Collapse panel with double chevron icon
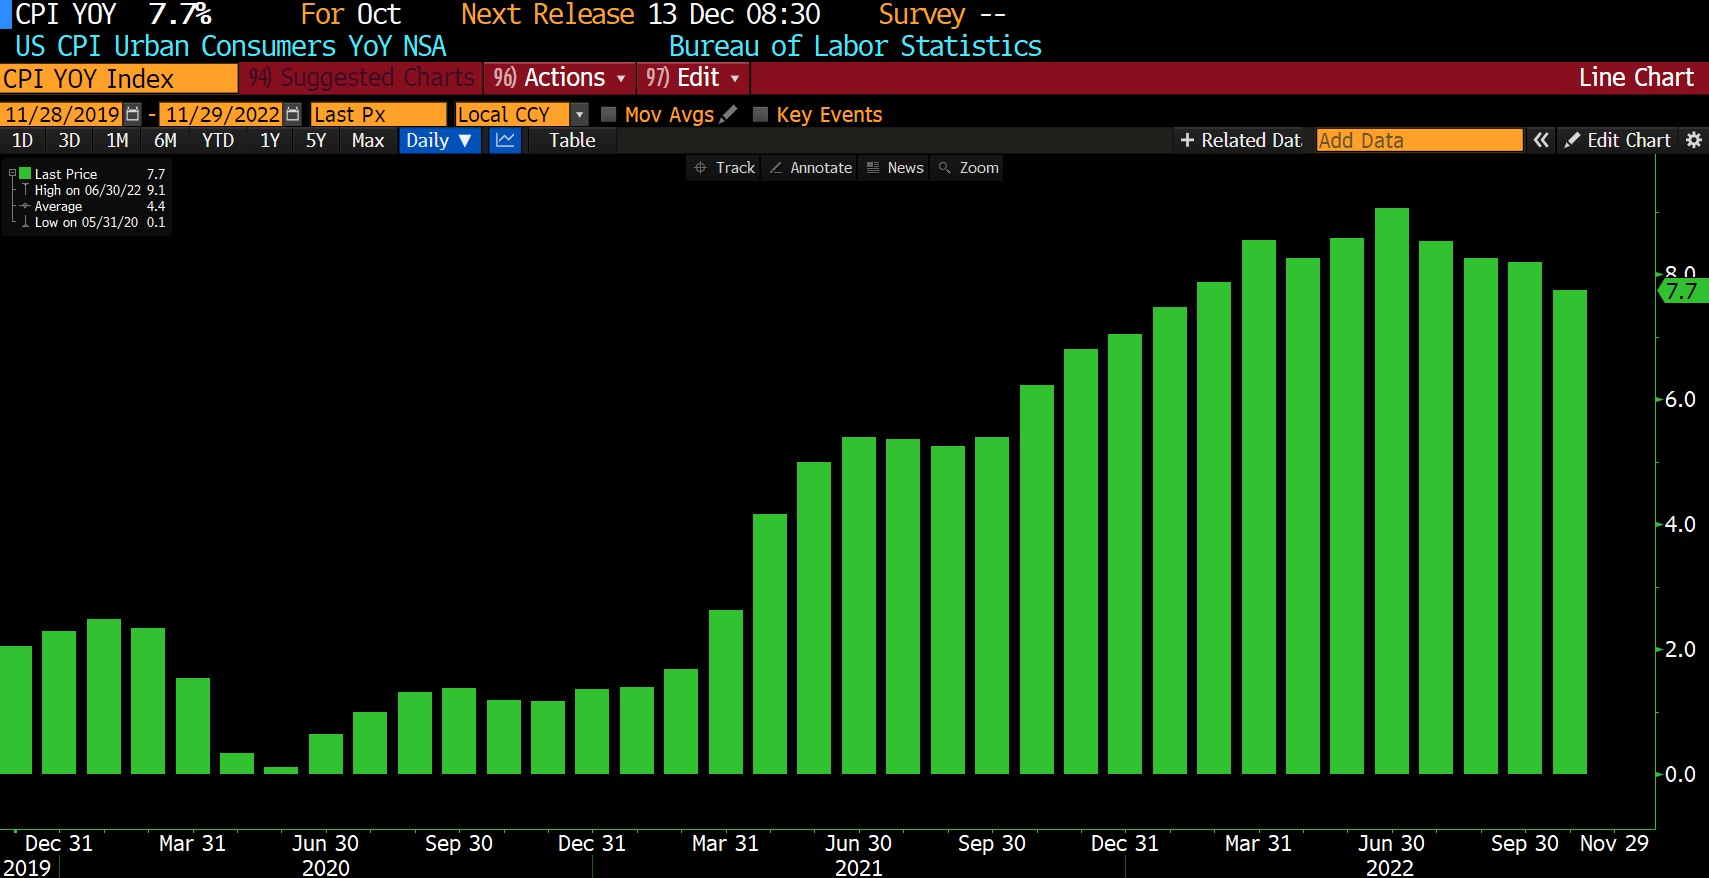This screenshot has width=1709, height=878. point(1541,141)
